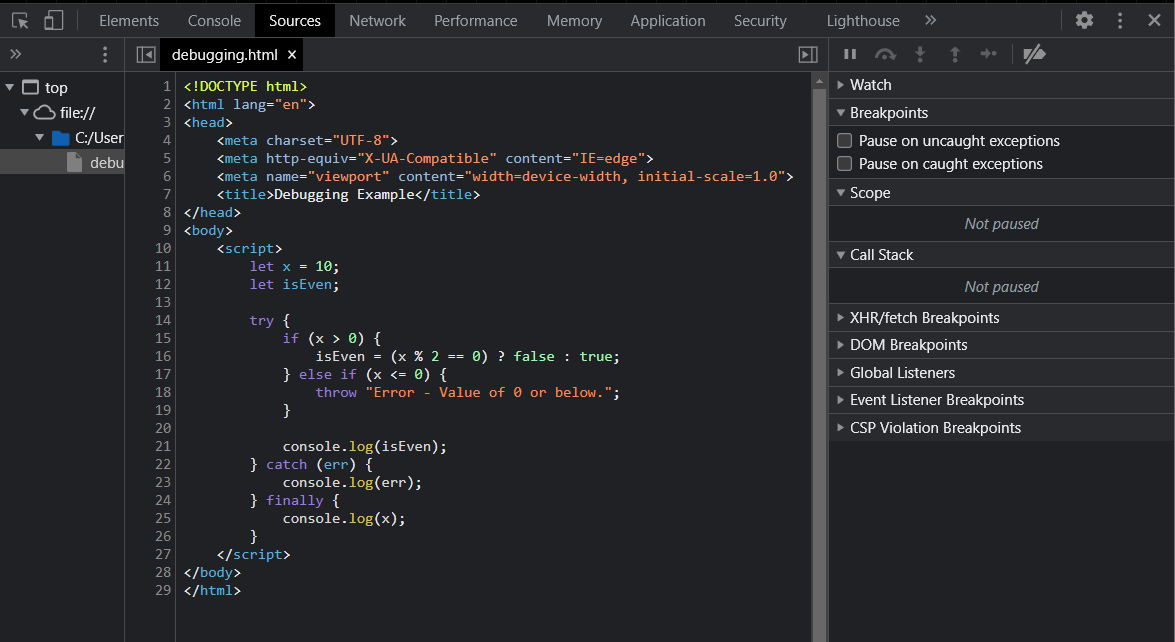Expand navigator tabs with double chevron
This screenshot has height=642, width=1175.
[15, 54]
